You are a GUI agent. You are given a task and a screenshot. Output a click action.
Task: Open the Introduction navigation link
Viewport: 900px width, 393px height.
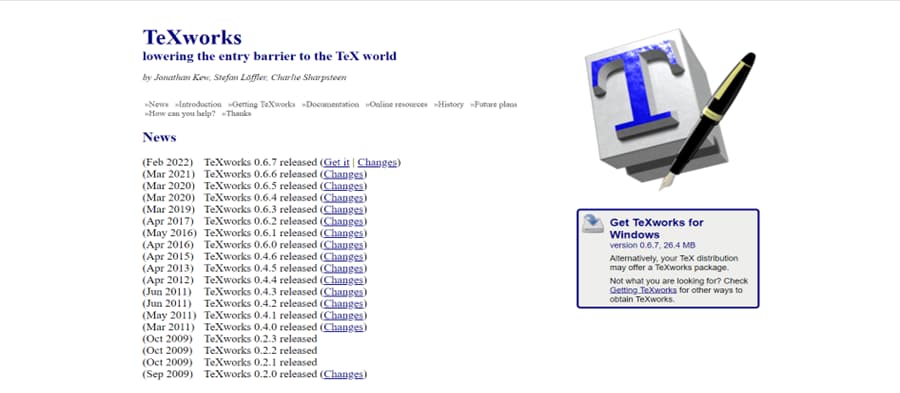[198, 104]
